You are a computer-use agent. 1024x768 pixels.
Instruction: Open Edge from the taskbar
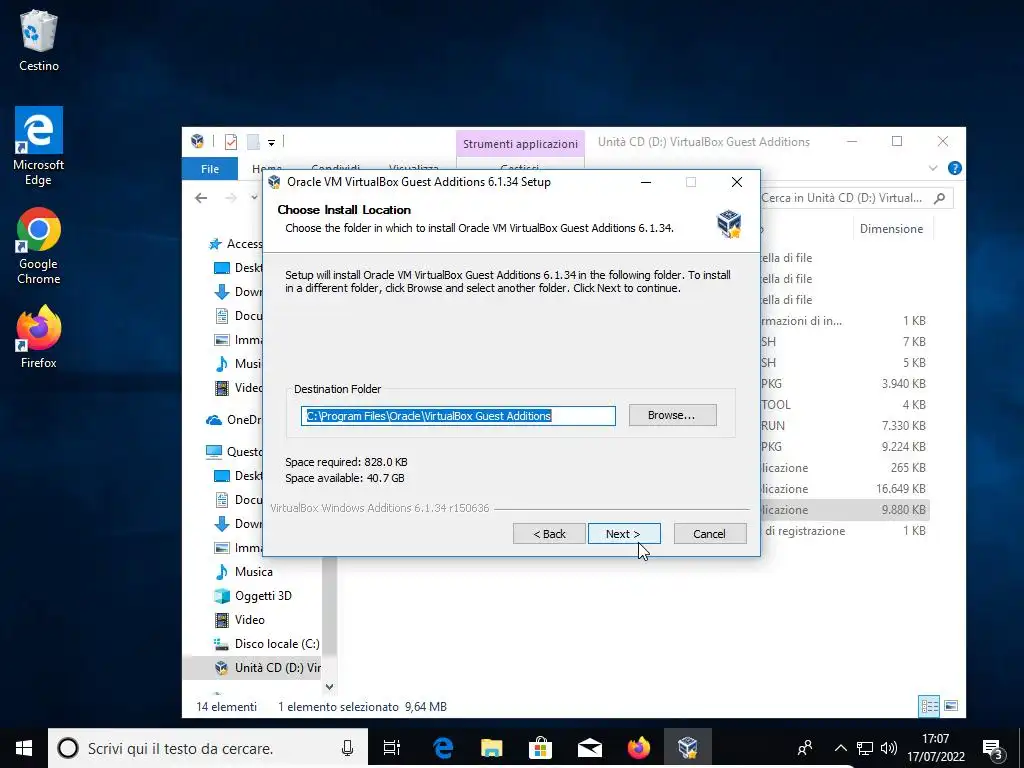(443, 748)
